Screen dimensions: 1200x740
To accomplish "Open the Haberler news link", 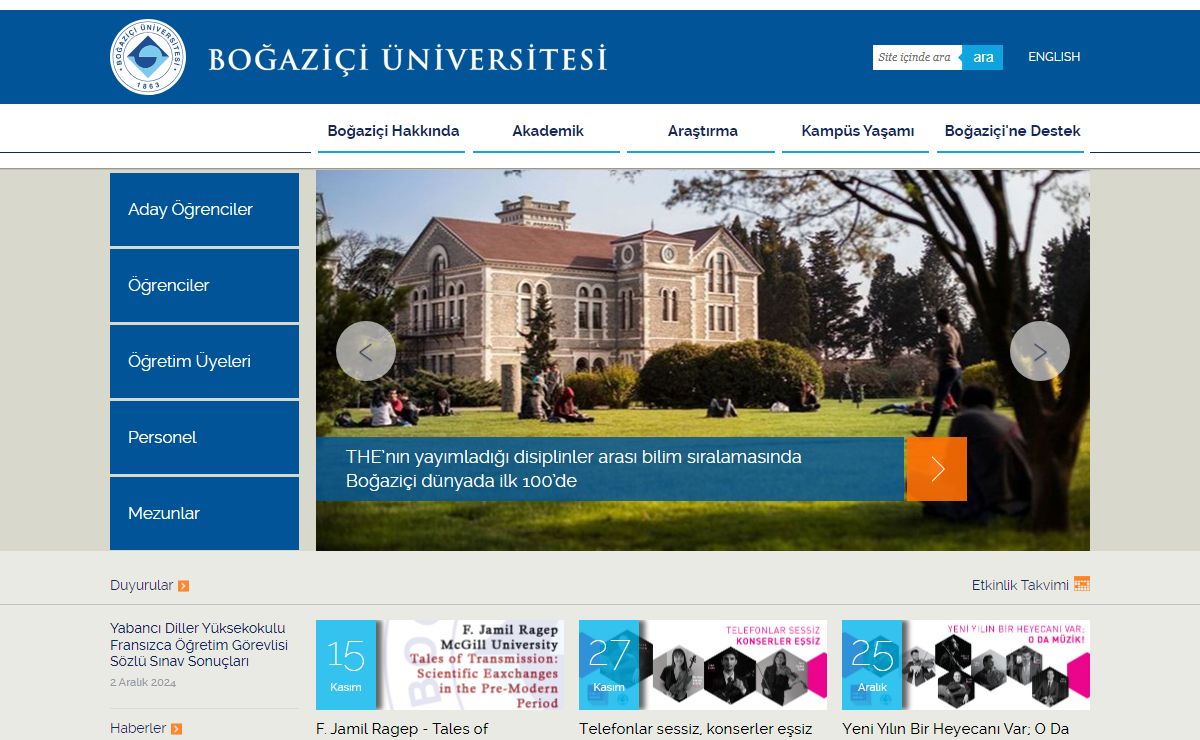I will point(138,728).
